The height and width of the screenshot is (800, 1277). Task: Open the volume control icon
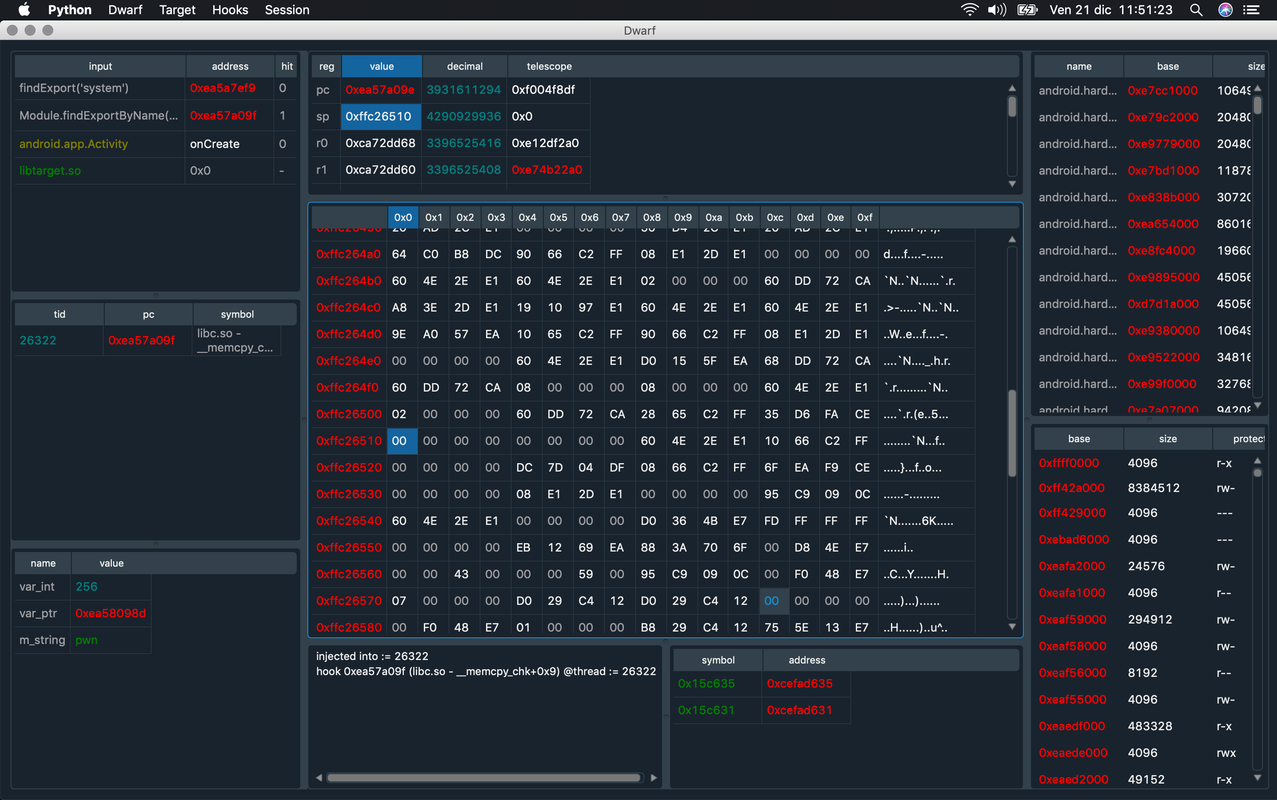997,10
